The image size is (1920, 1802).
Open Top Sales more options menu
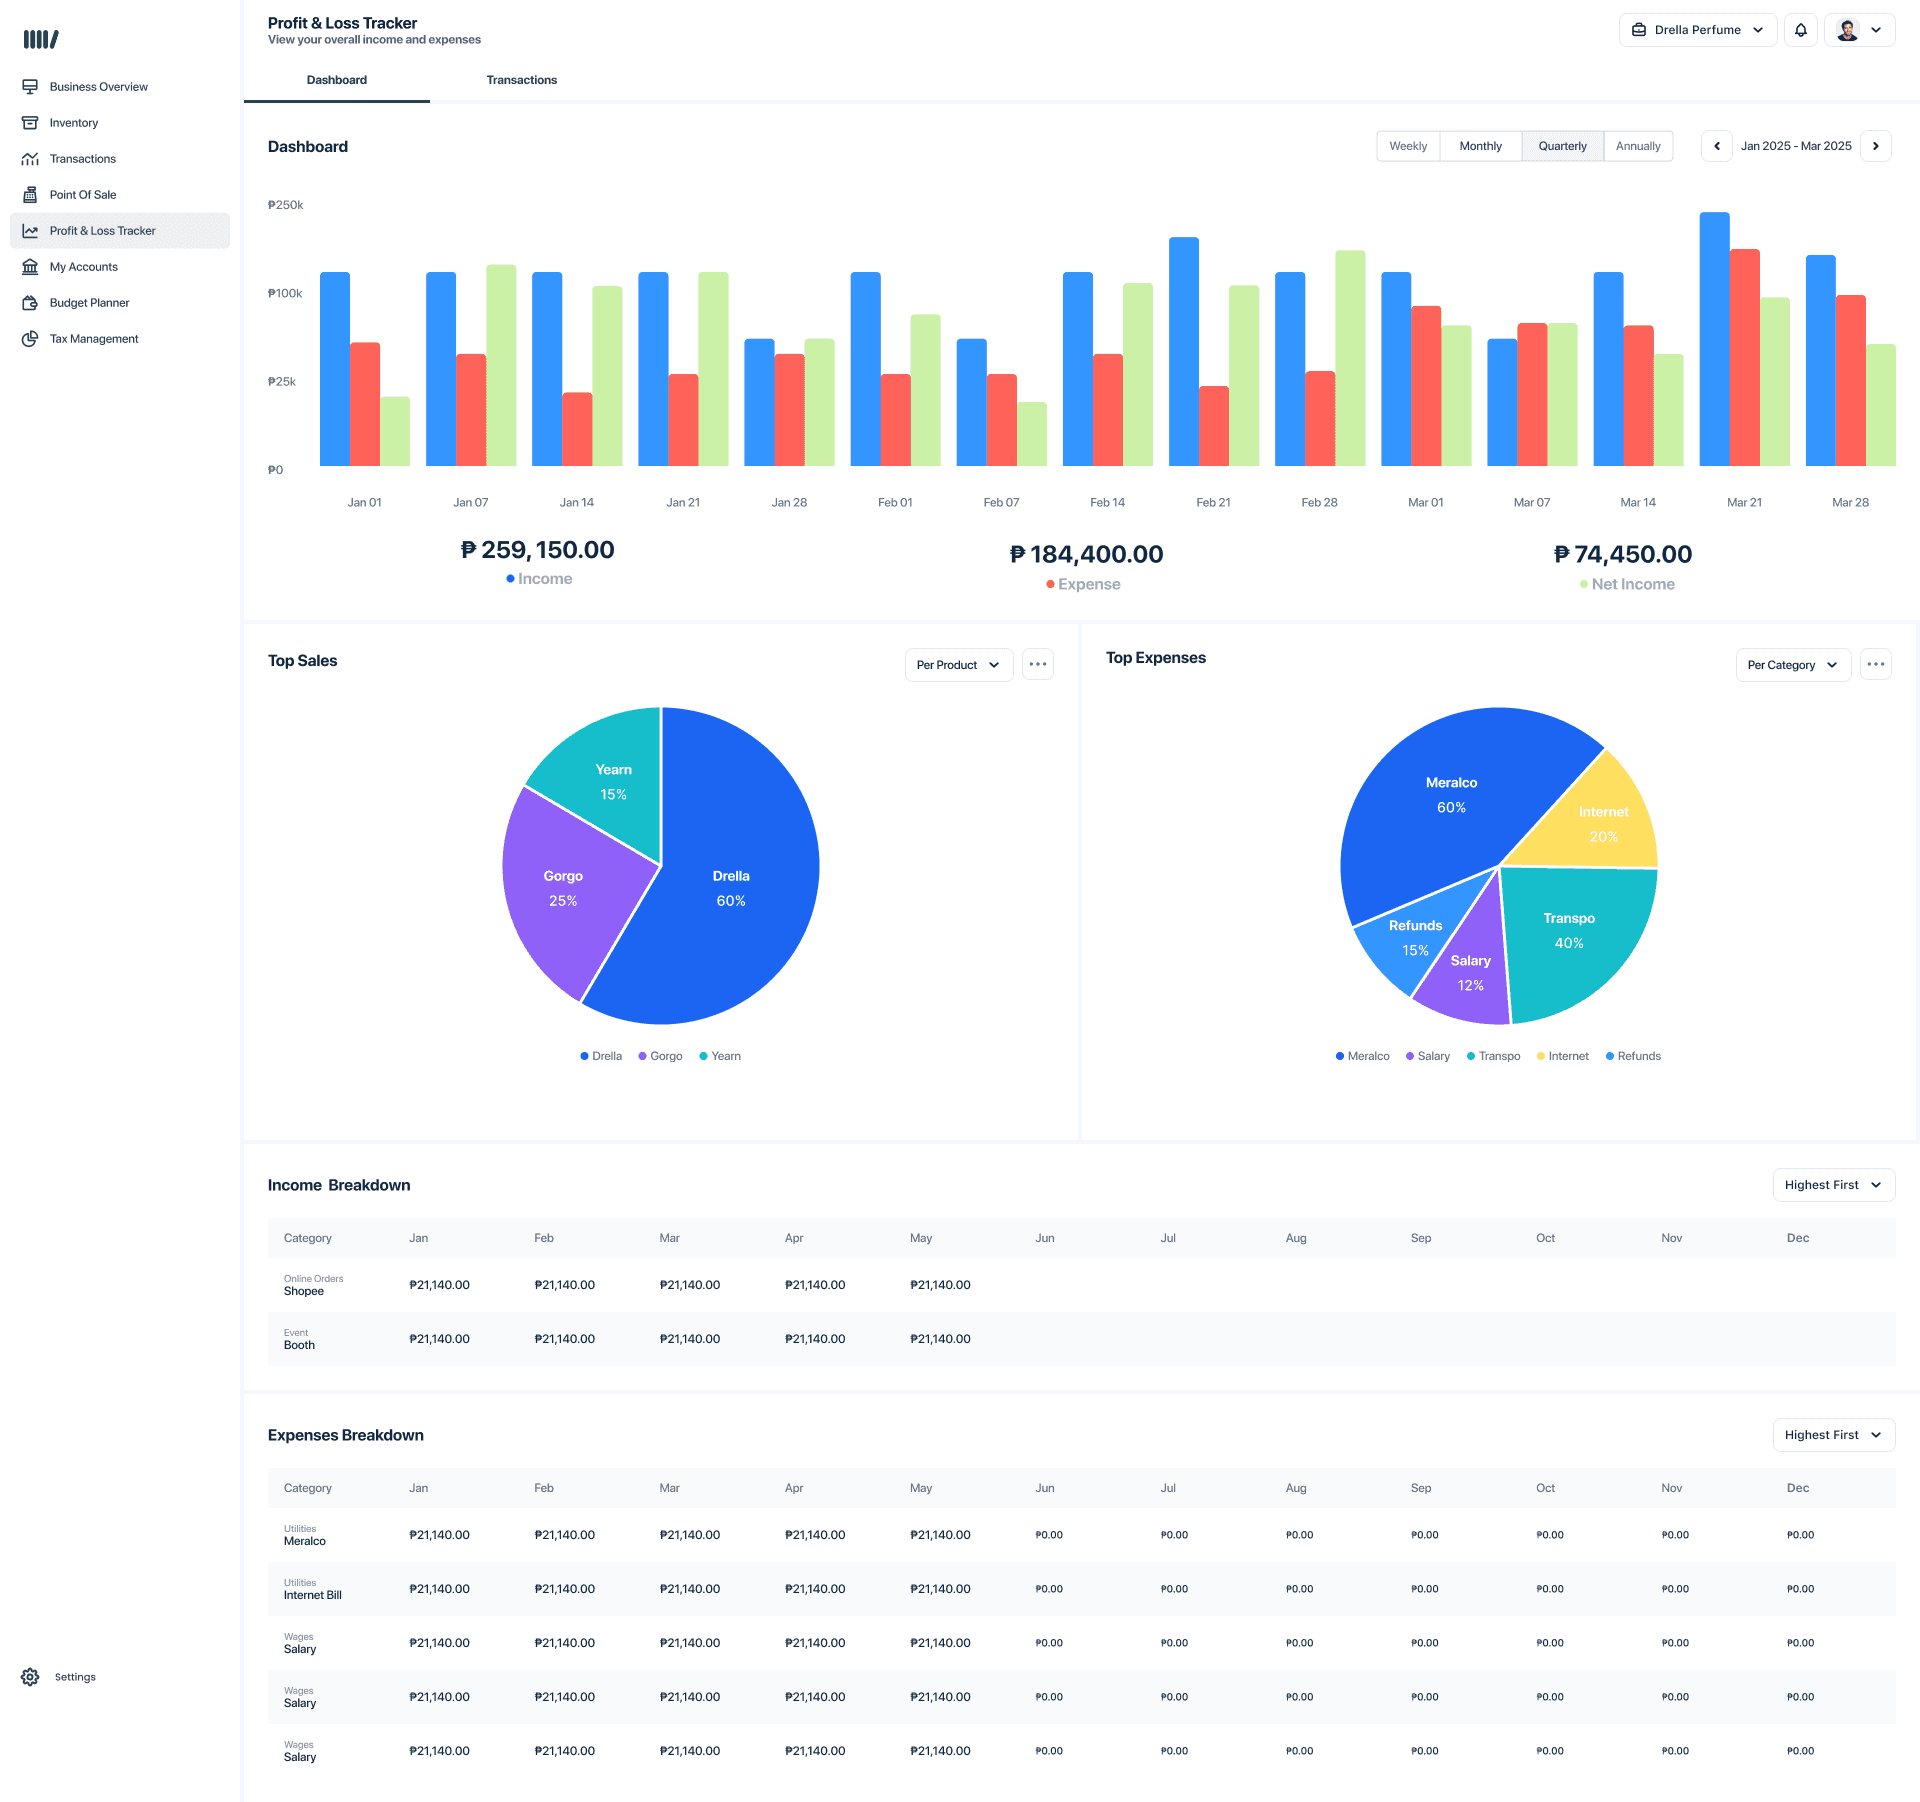(1038, 664)
